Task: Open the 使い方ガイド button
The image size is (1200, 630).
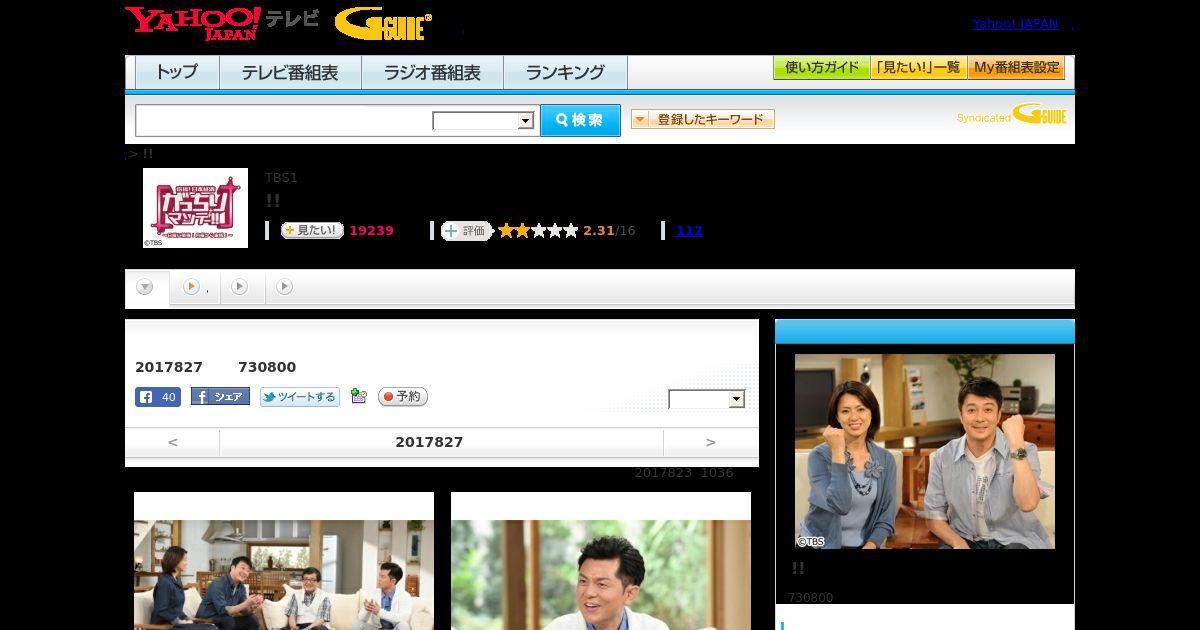Action: pyautogui.click(x=822, y=68)
